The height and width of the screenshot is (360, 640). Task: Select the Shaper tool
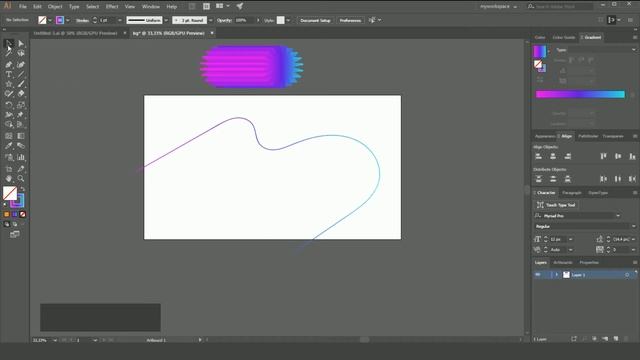[9, 94]
